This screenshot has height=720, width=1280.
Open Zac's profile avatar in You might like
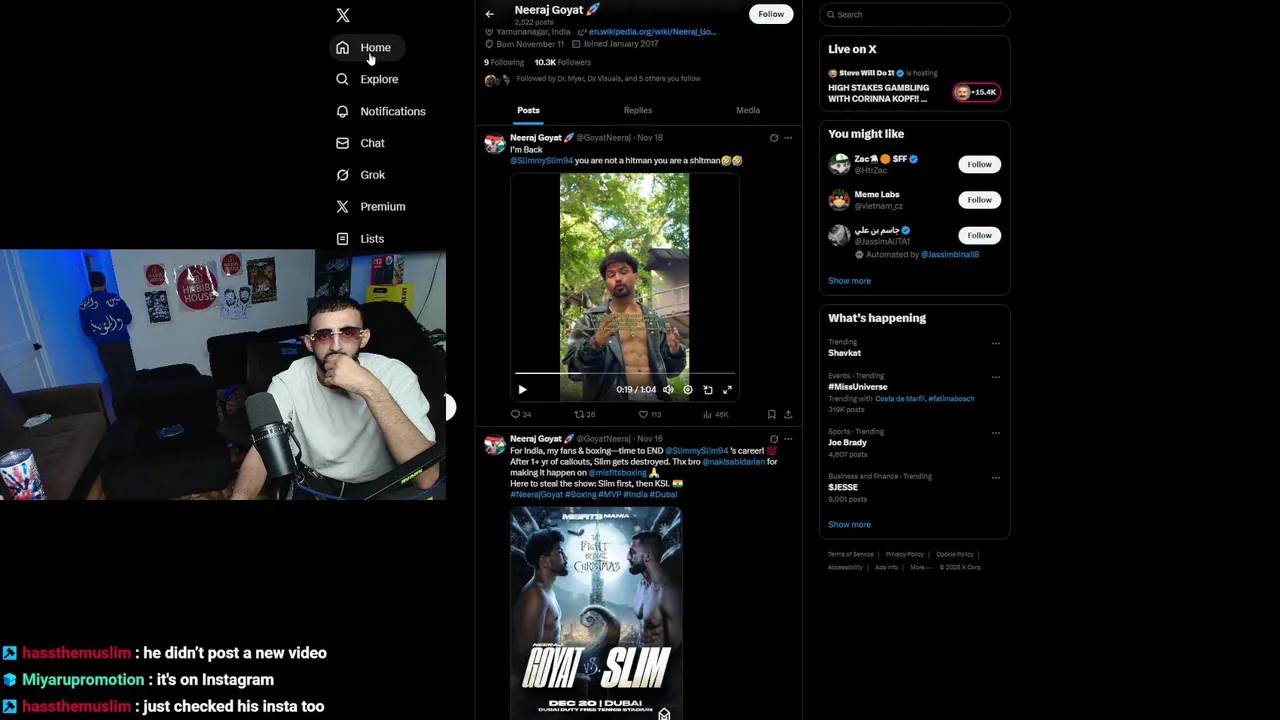click(839, 164)
